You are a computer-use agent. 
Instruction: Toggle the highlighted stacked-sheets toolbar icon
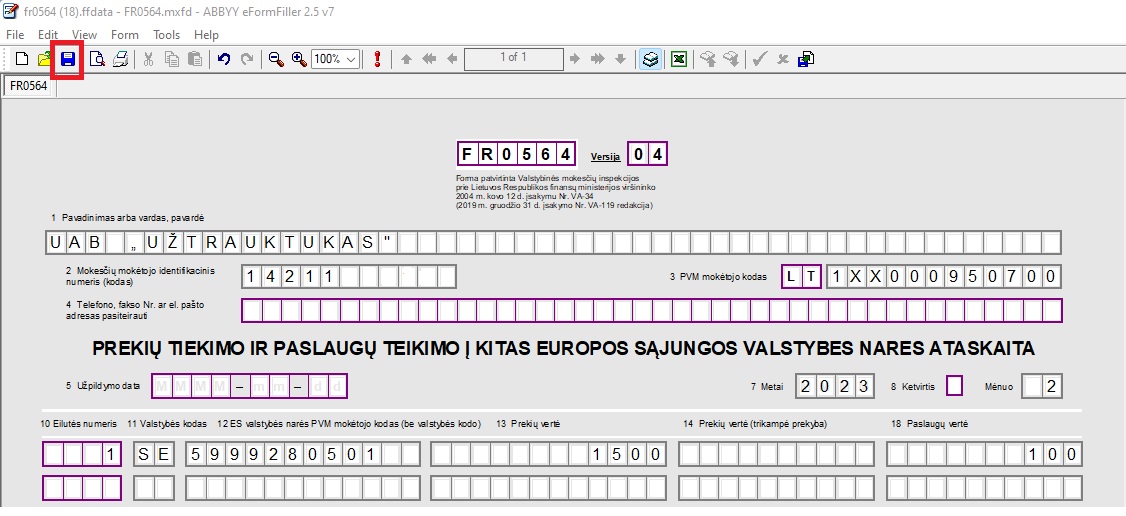(651, 60)
